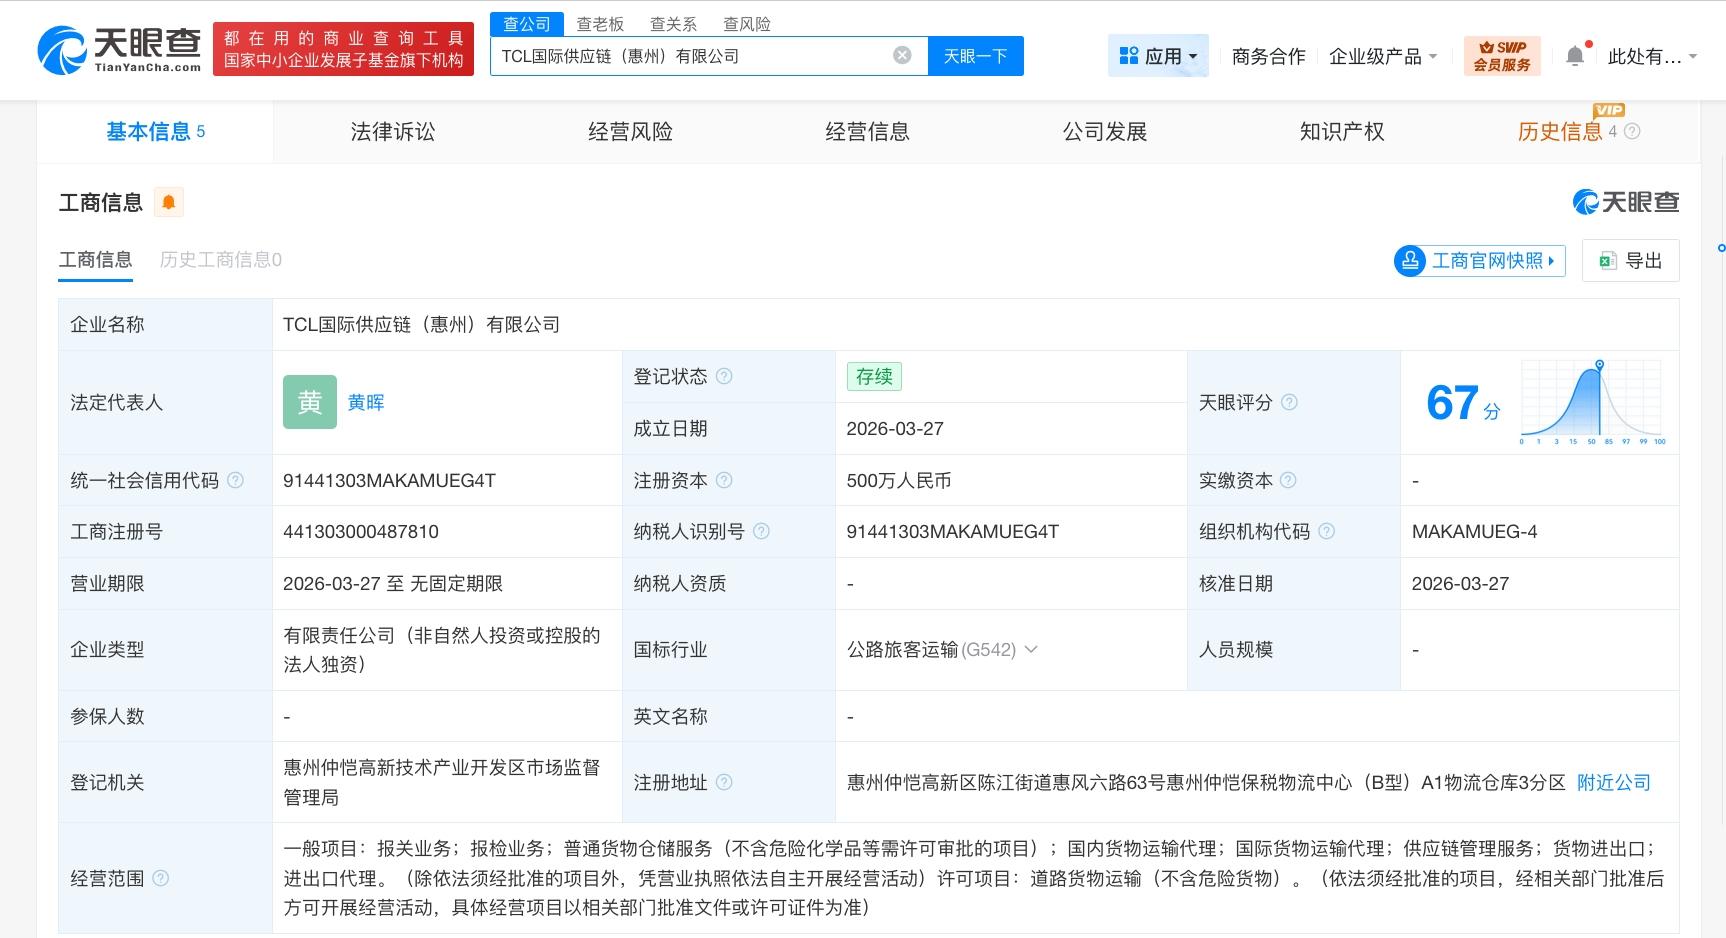Open the 历史工商信息 tab
The image size is (1726, 938).
pyautogui.click(x=219, y=260)
